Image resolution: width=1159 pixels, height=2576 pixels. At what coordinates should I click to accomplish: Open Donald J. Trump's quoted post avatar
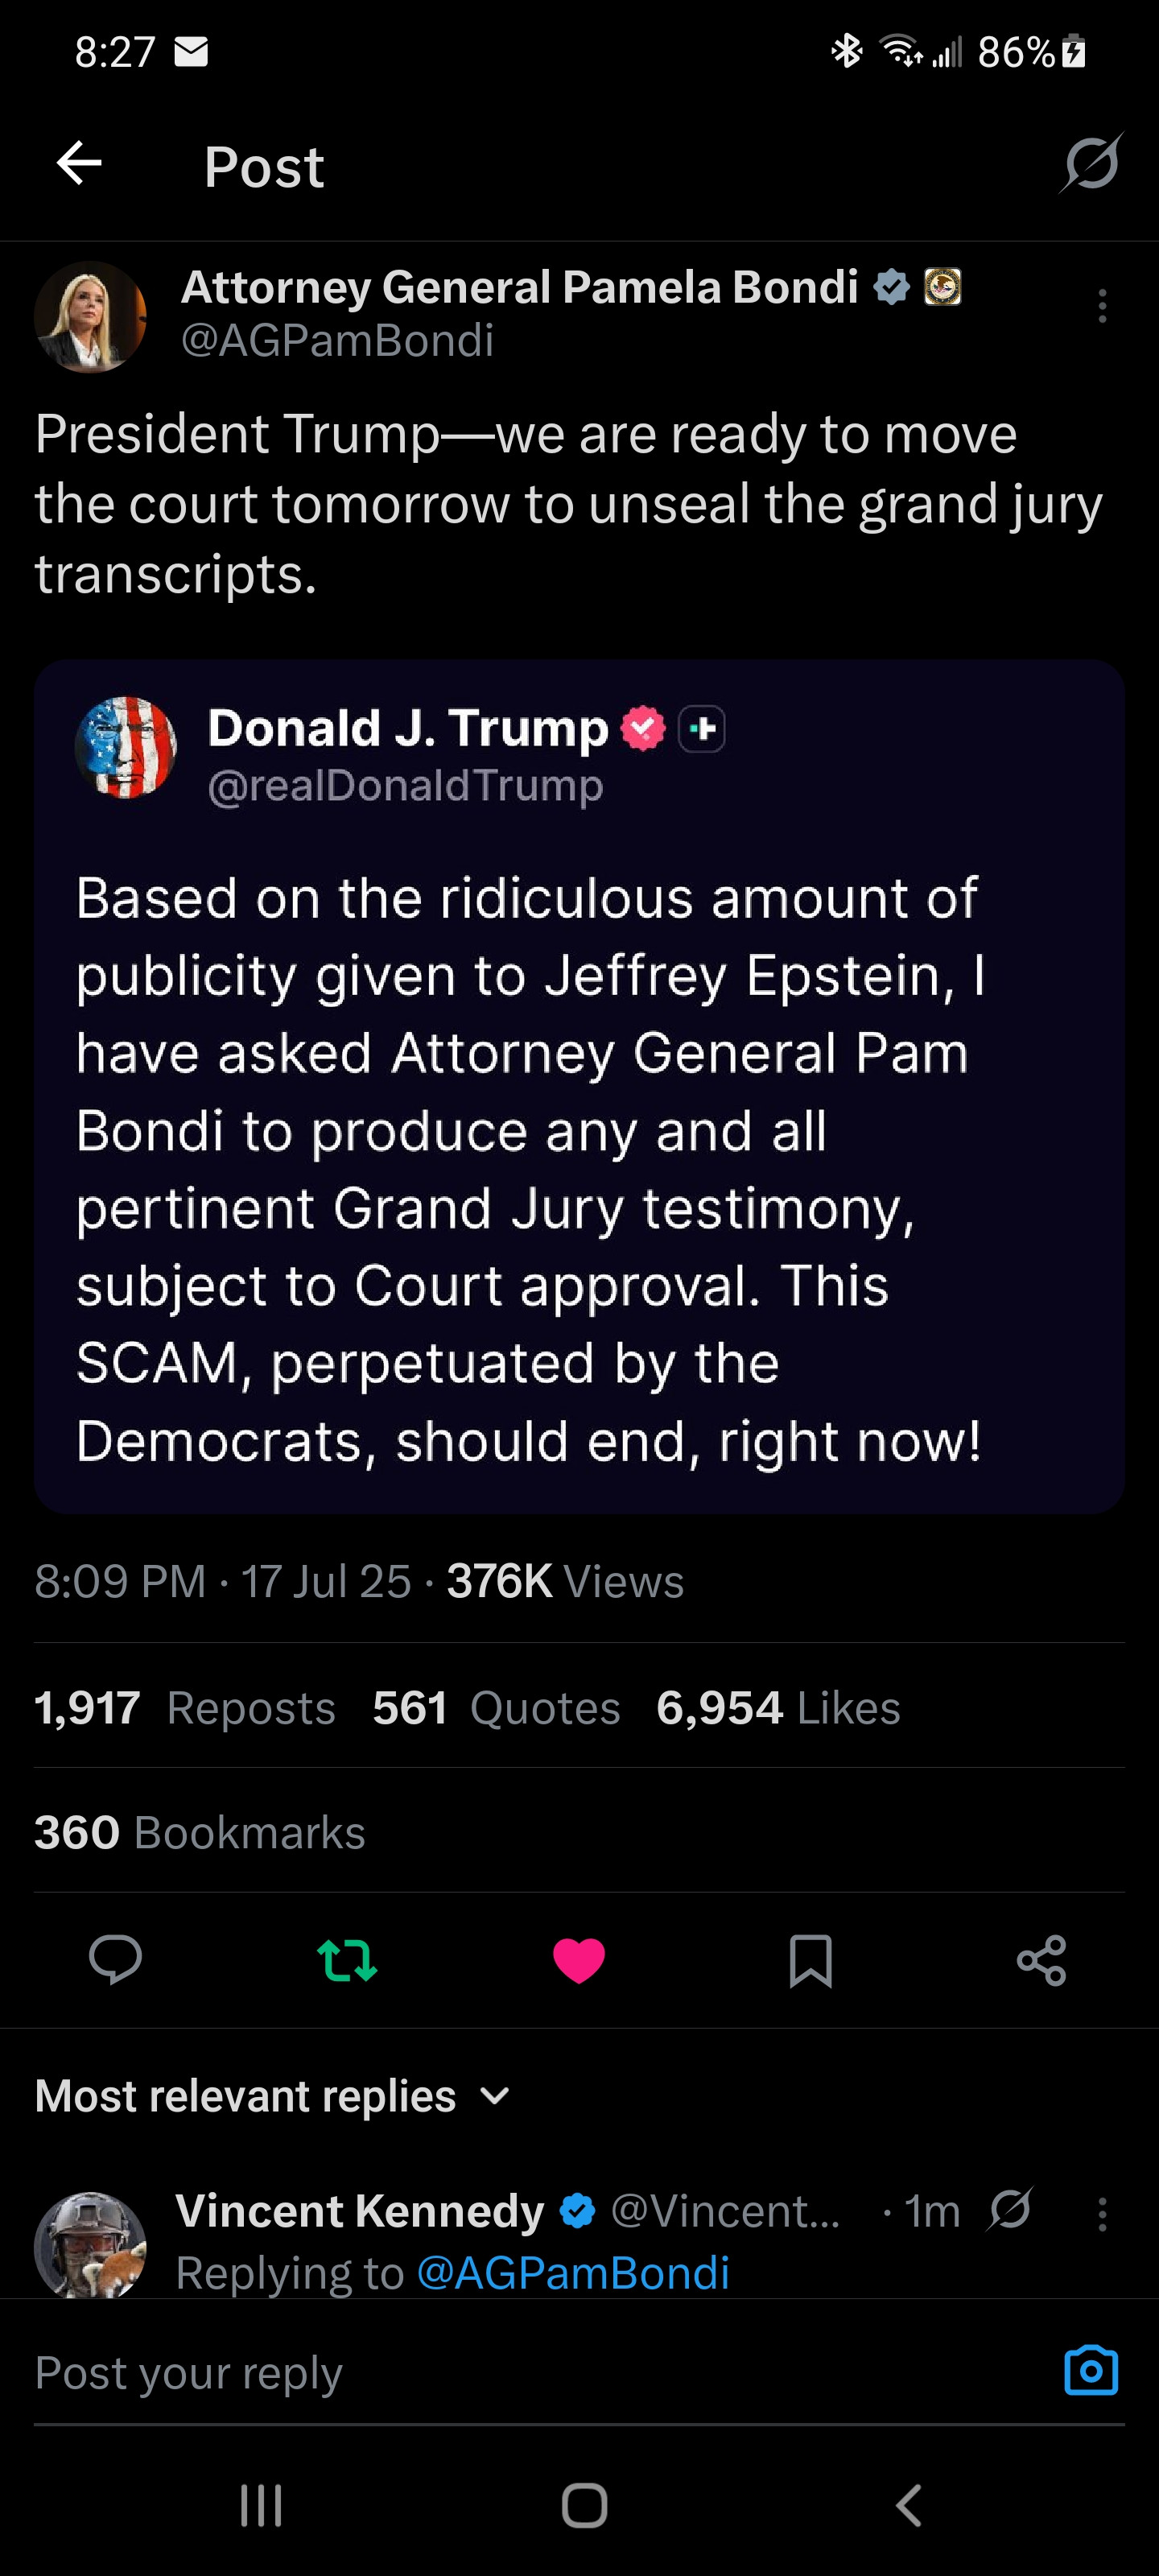(x=126, y=747)
